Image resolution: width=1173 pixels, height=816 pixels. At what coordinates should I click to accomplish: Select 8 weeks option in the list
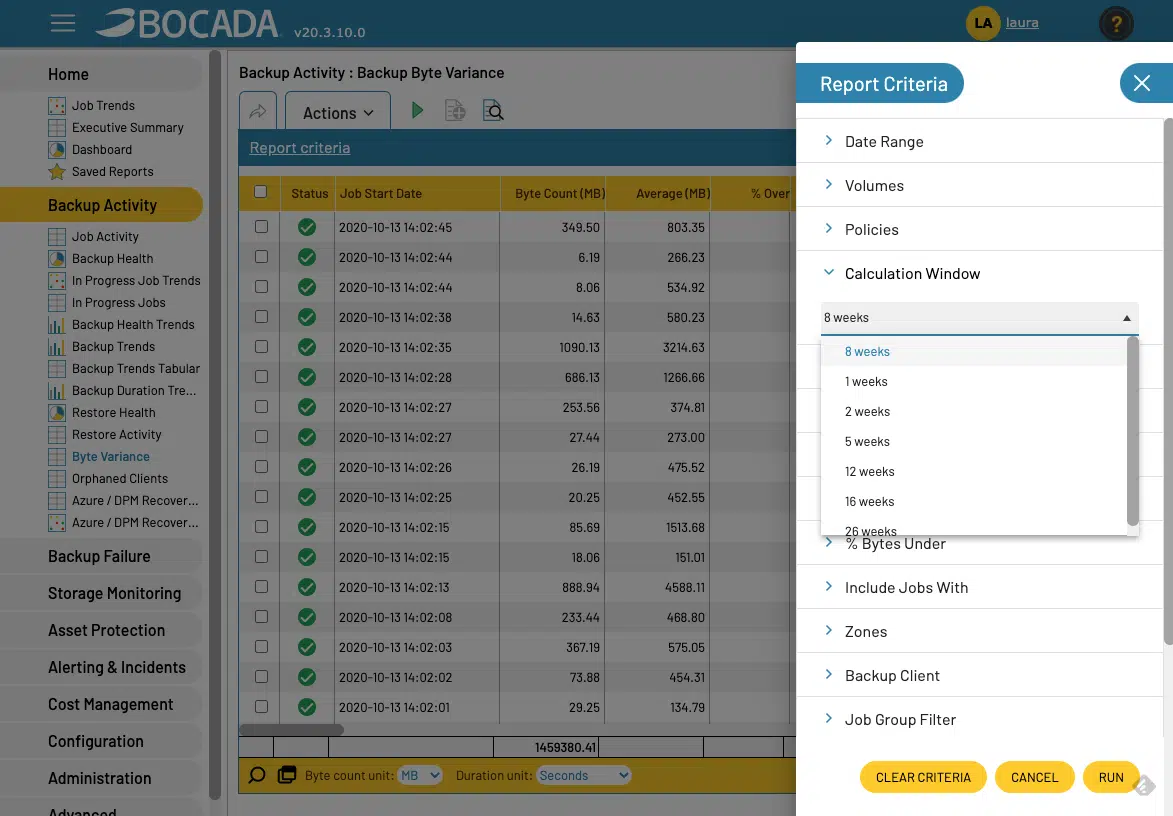click(974, 352)
